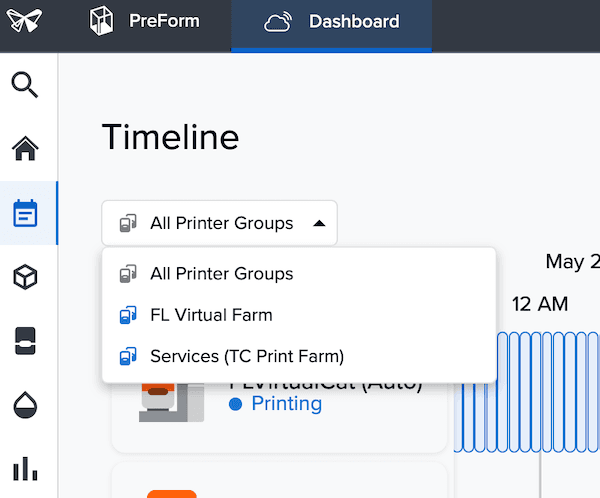Click the blue Printing status link

tap(287, 404)
